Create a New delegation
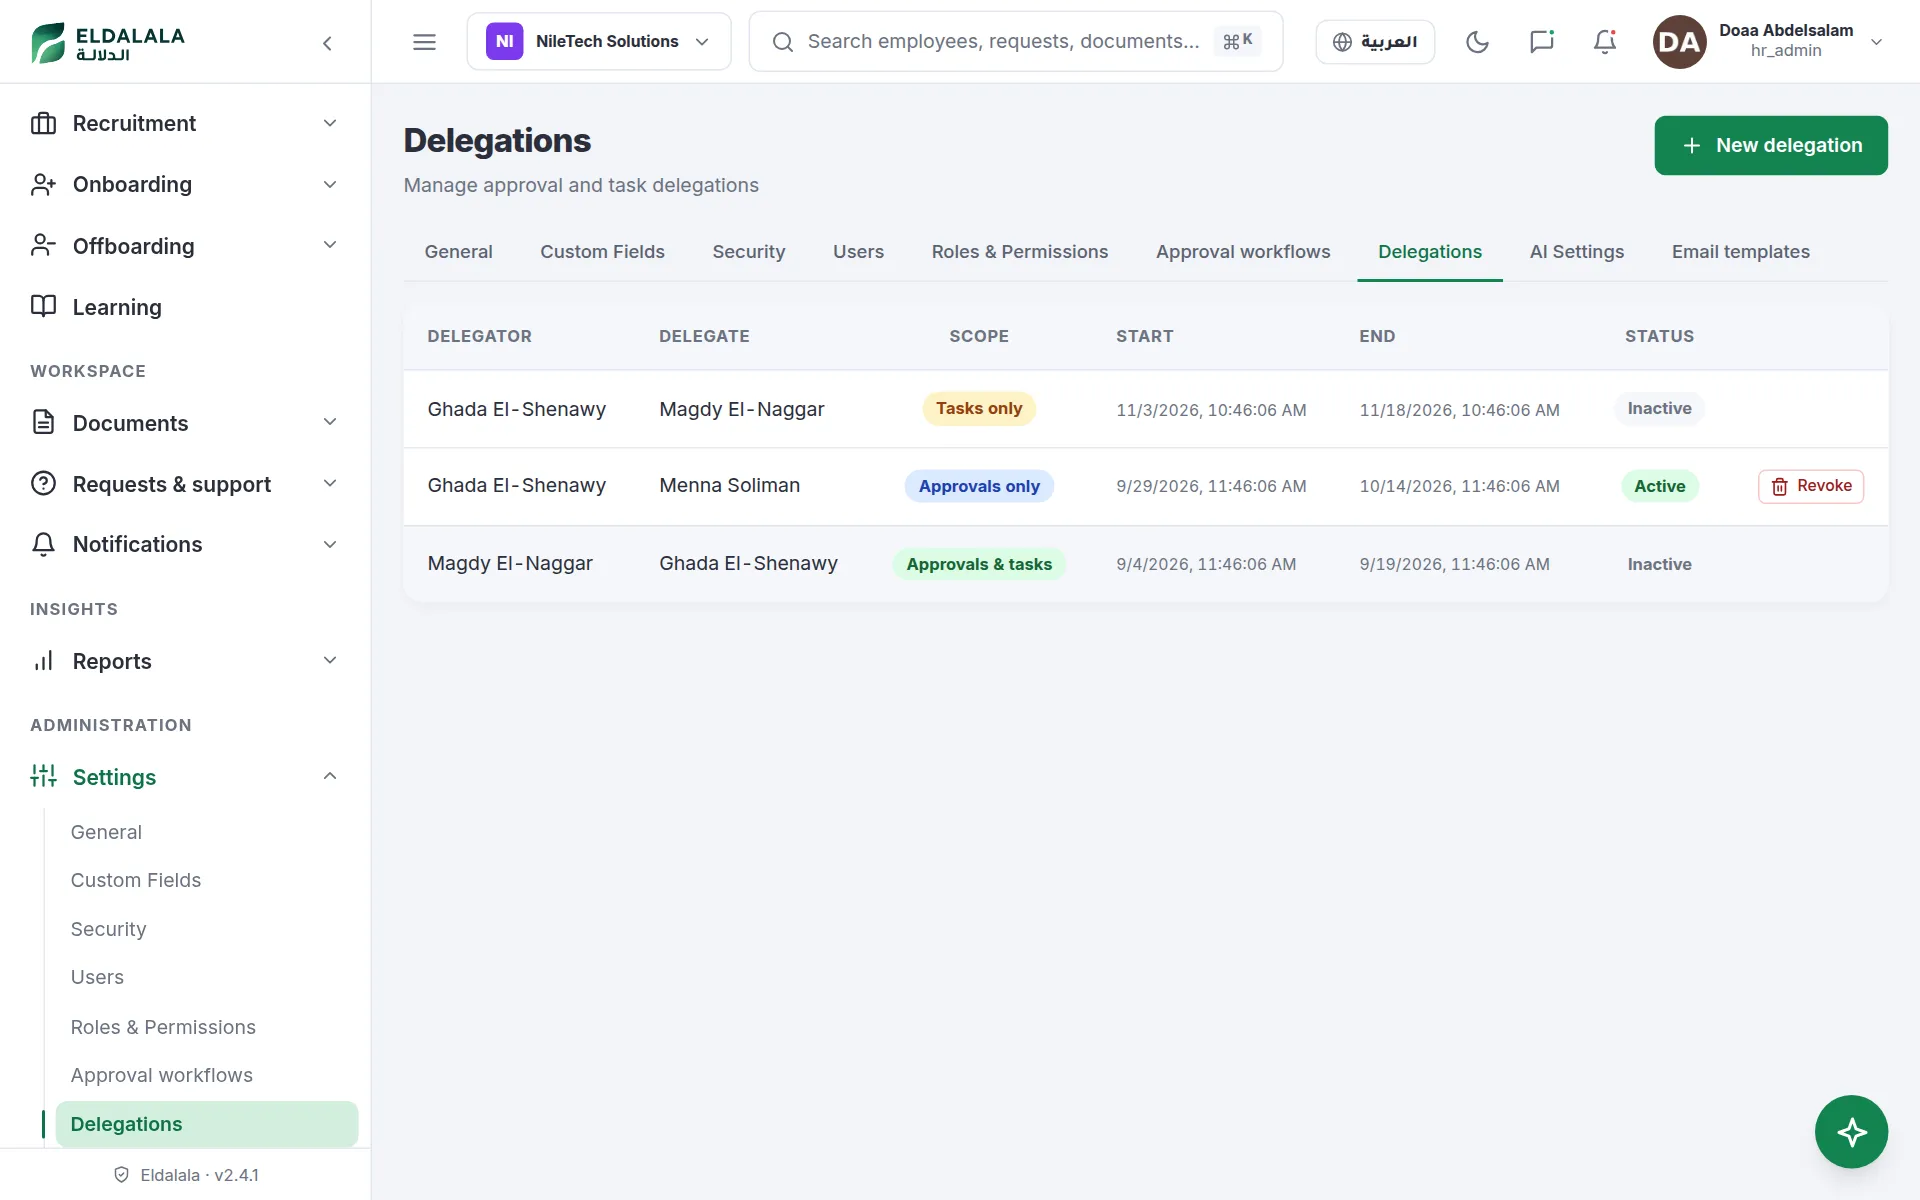Viewport: 1920px width, 1200px height. 1771,146
